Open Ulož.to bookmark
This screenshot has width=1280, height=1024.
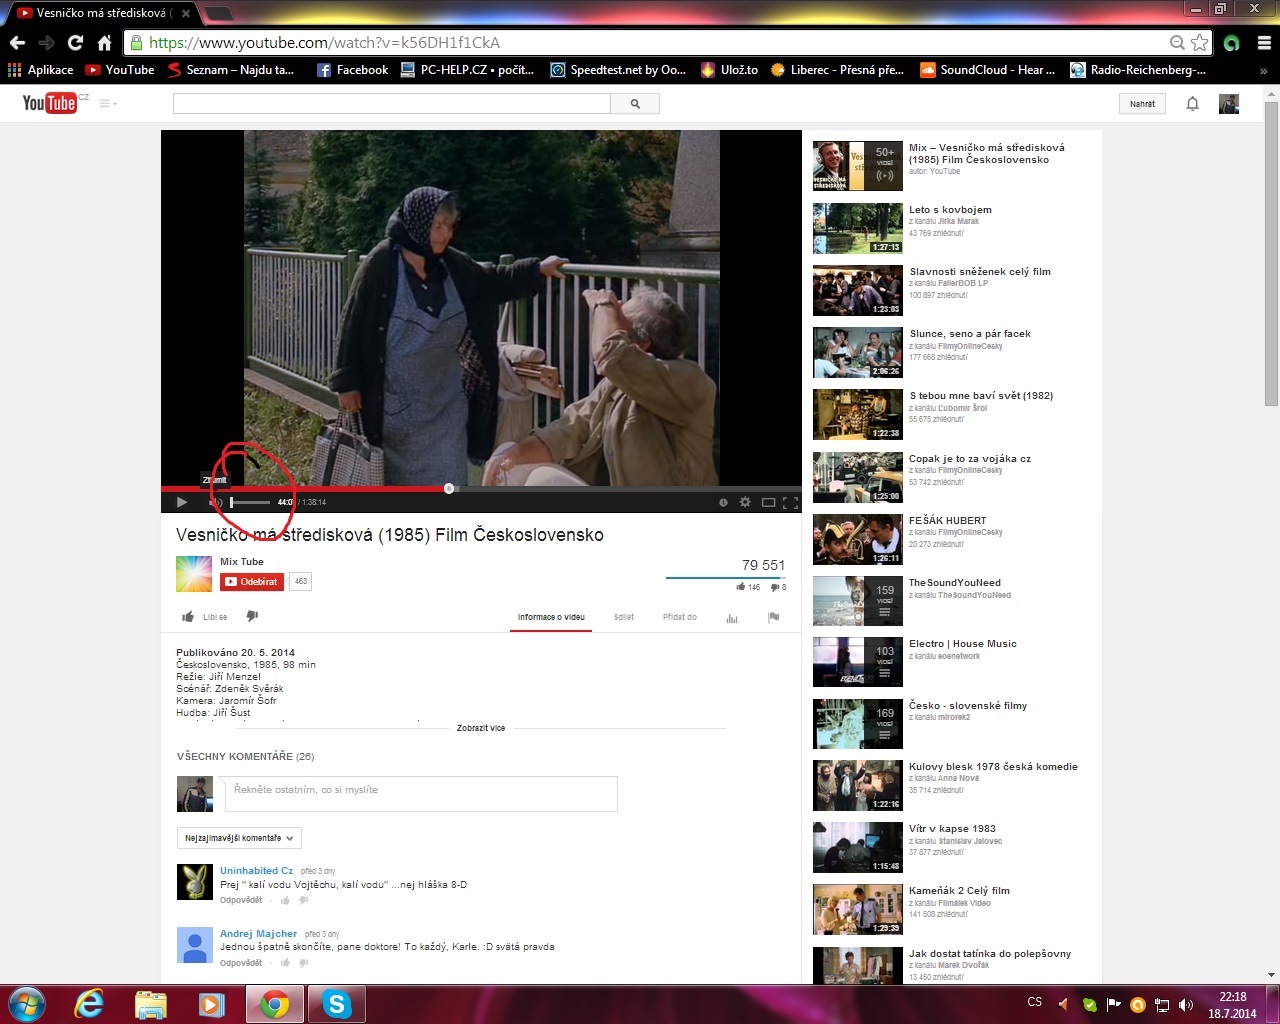coord(729,70)
